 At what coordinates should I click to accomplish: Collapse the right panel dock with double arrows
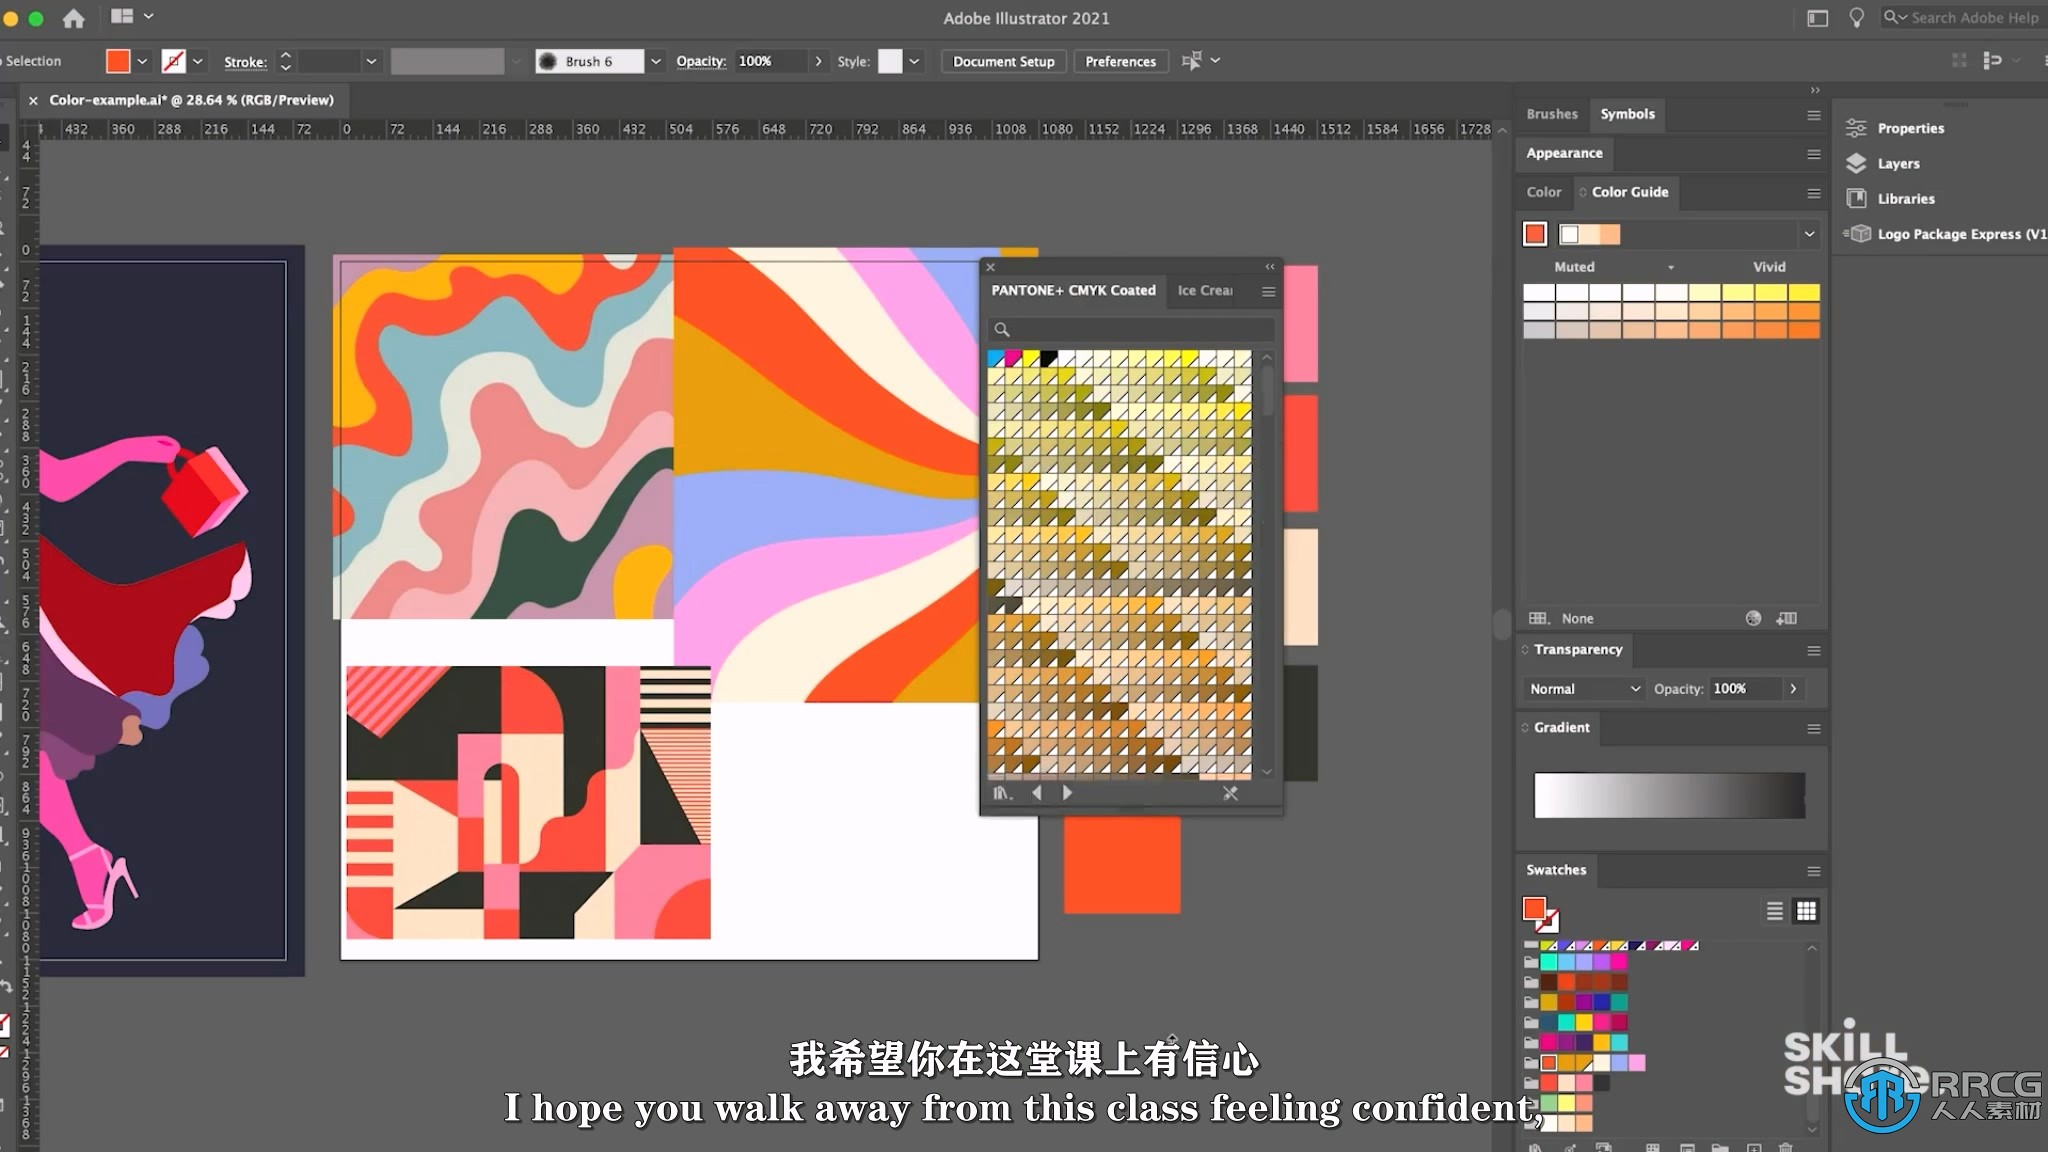(1815, 90)
